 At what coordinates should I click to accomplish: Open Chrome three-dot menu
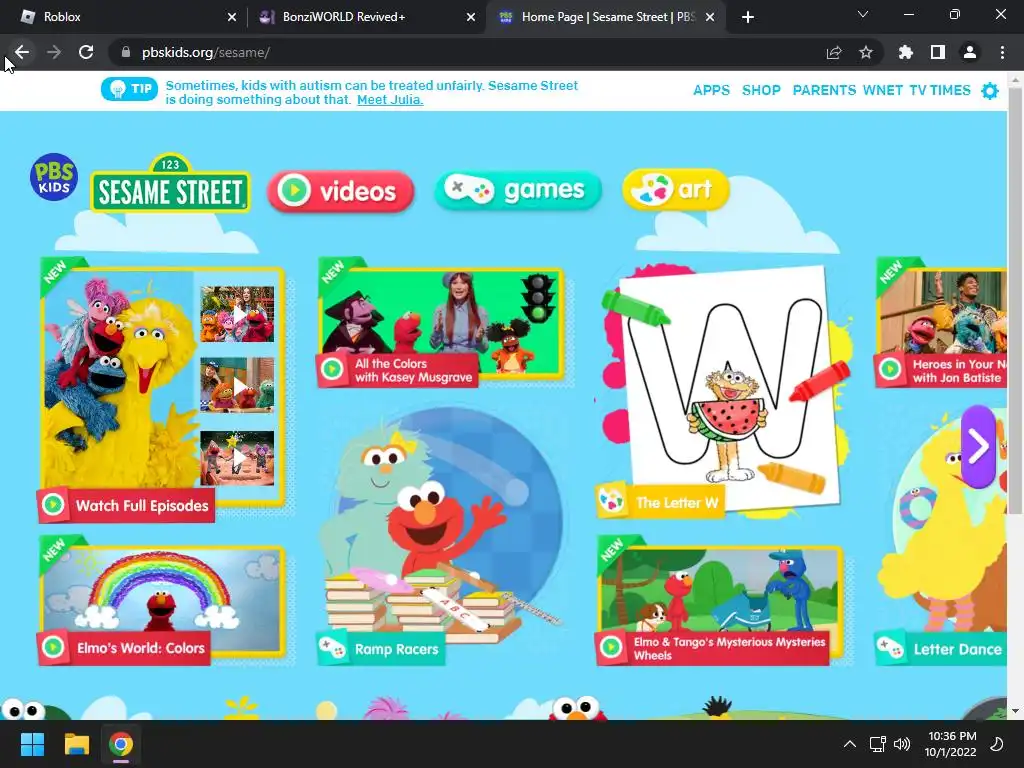point(1002,52)
